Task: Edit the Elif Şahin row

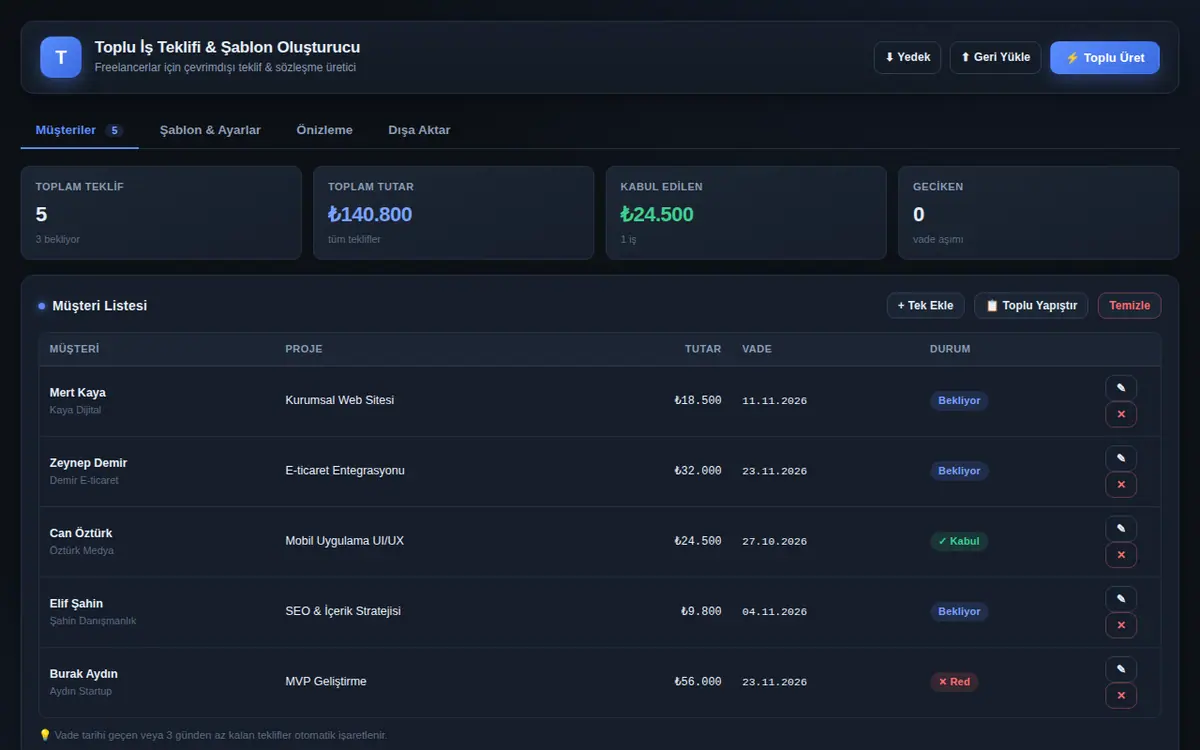Action: click(1121, 598)
